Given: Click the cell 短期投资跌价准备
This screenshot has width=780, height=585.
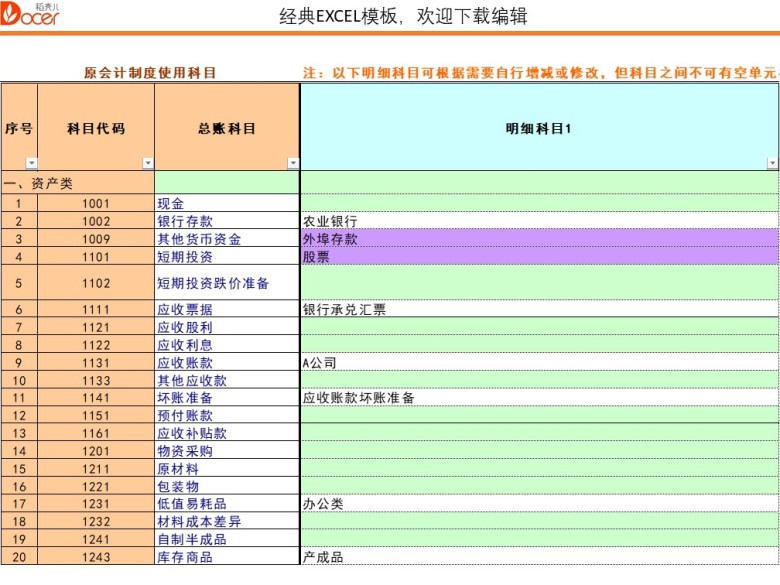Looking at the screenshot, I should pos(227,283).
